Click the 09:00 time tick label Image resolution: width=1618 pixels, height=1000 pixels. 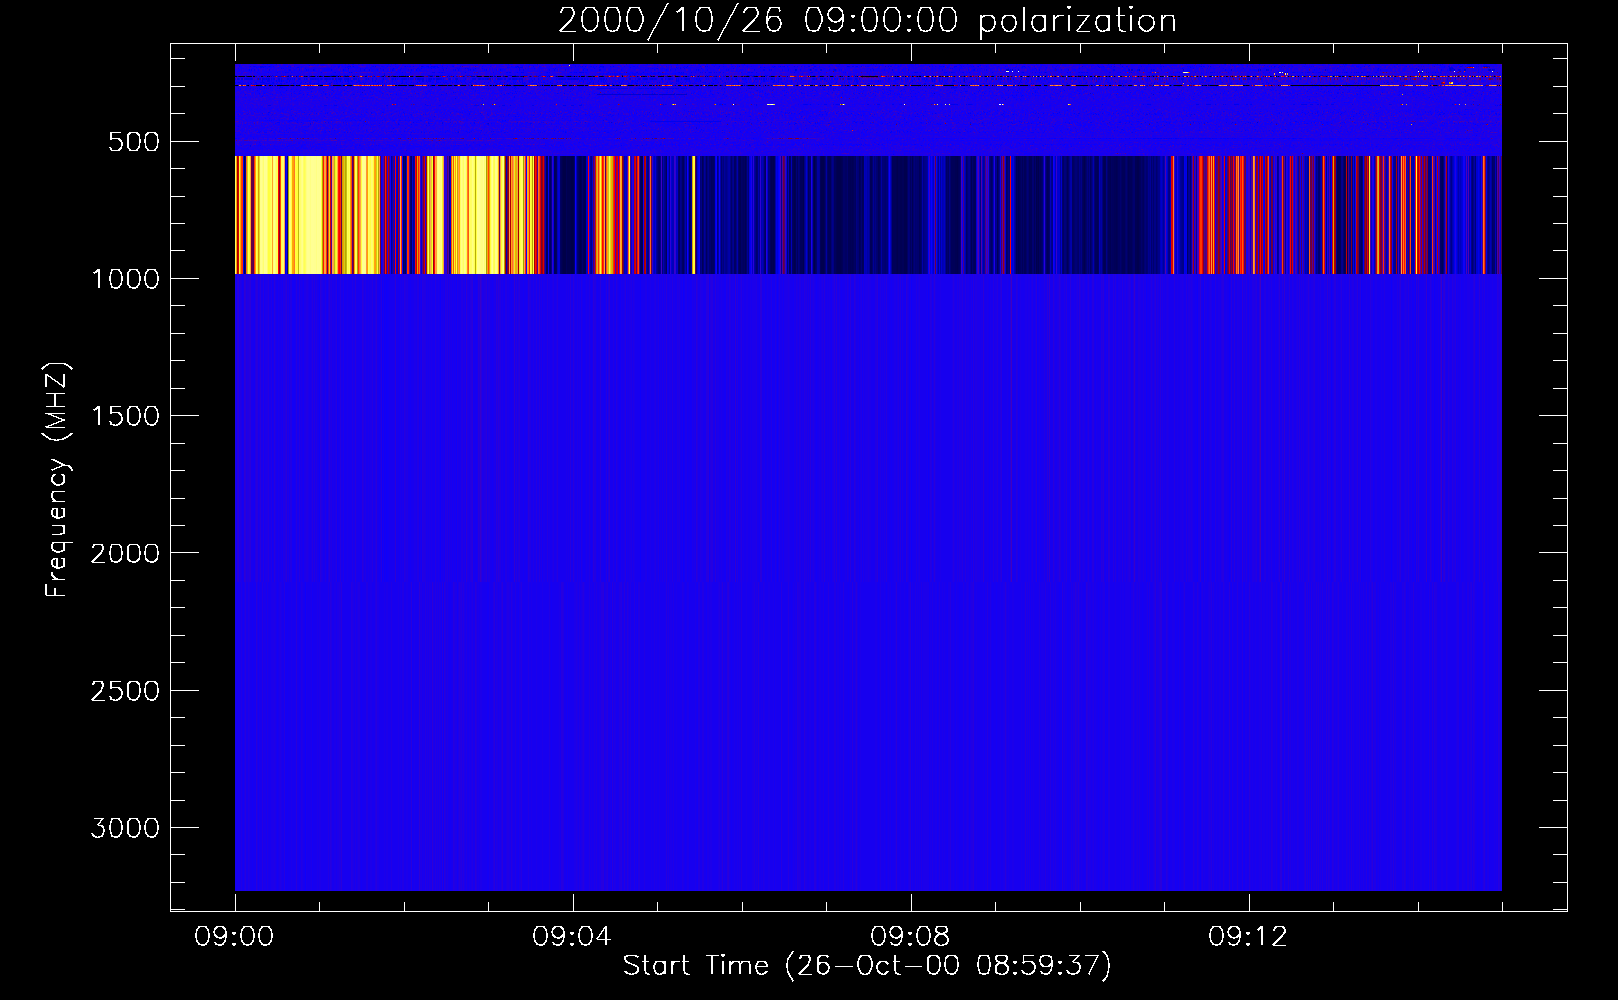(234, 937)
